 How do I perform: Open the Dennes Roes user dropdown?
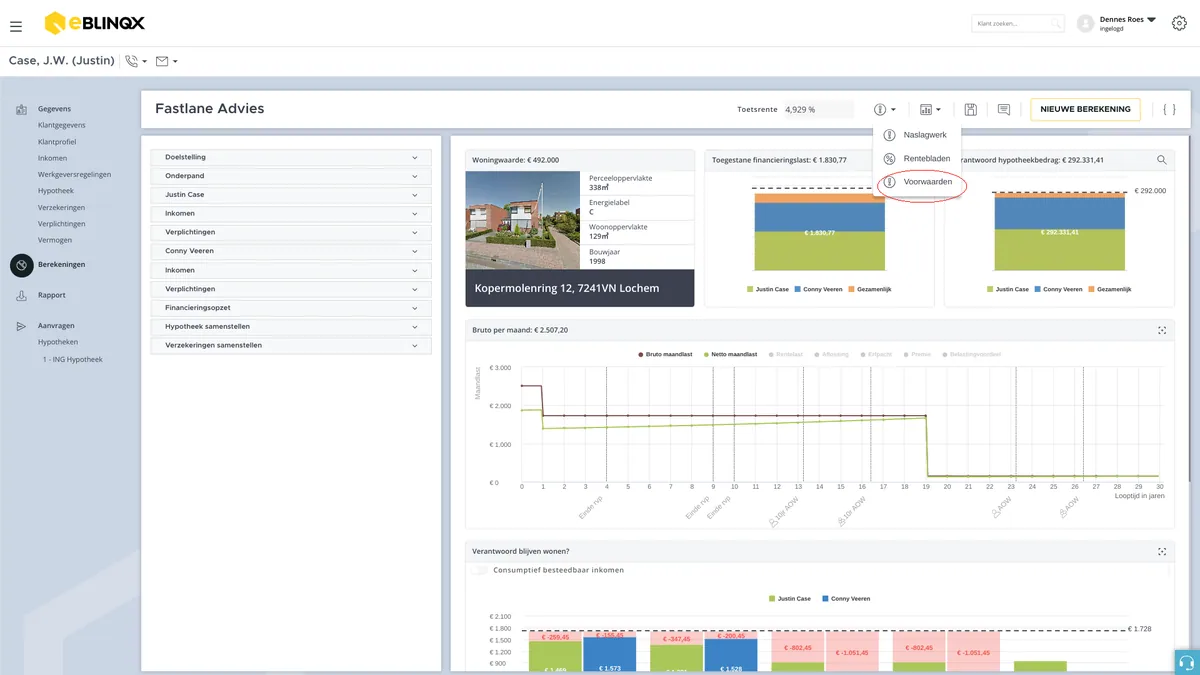click(1127, 19)
